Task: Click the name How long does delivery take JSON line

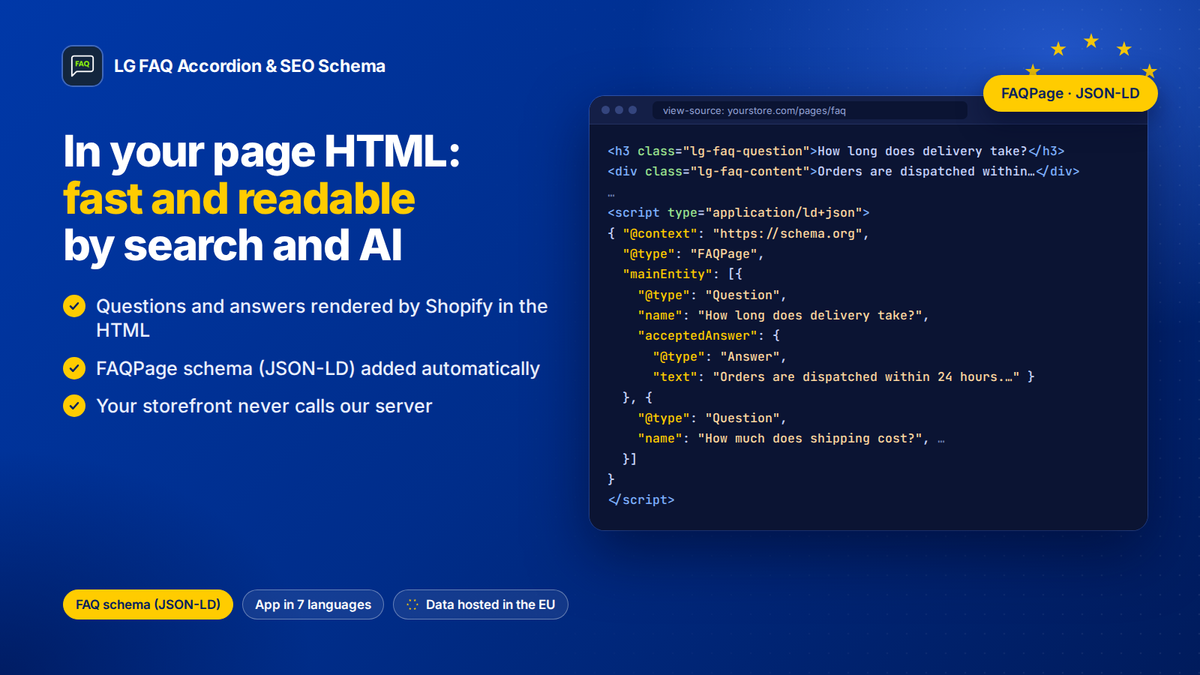Action: (784, 315)
